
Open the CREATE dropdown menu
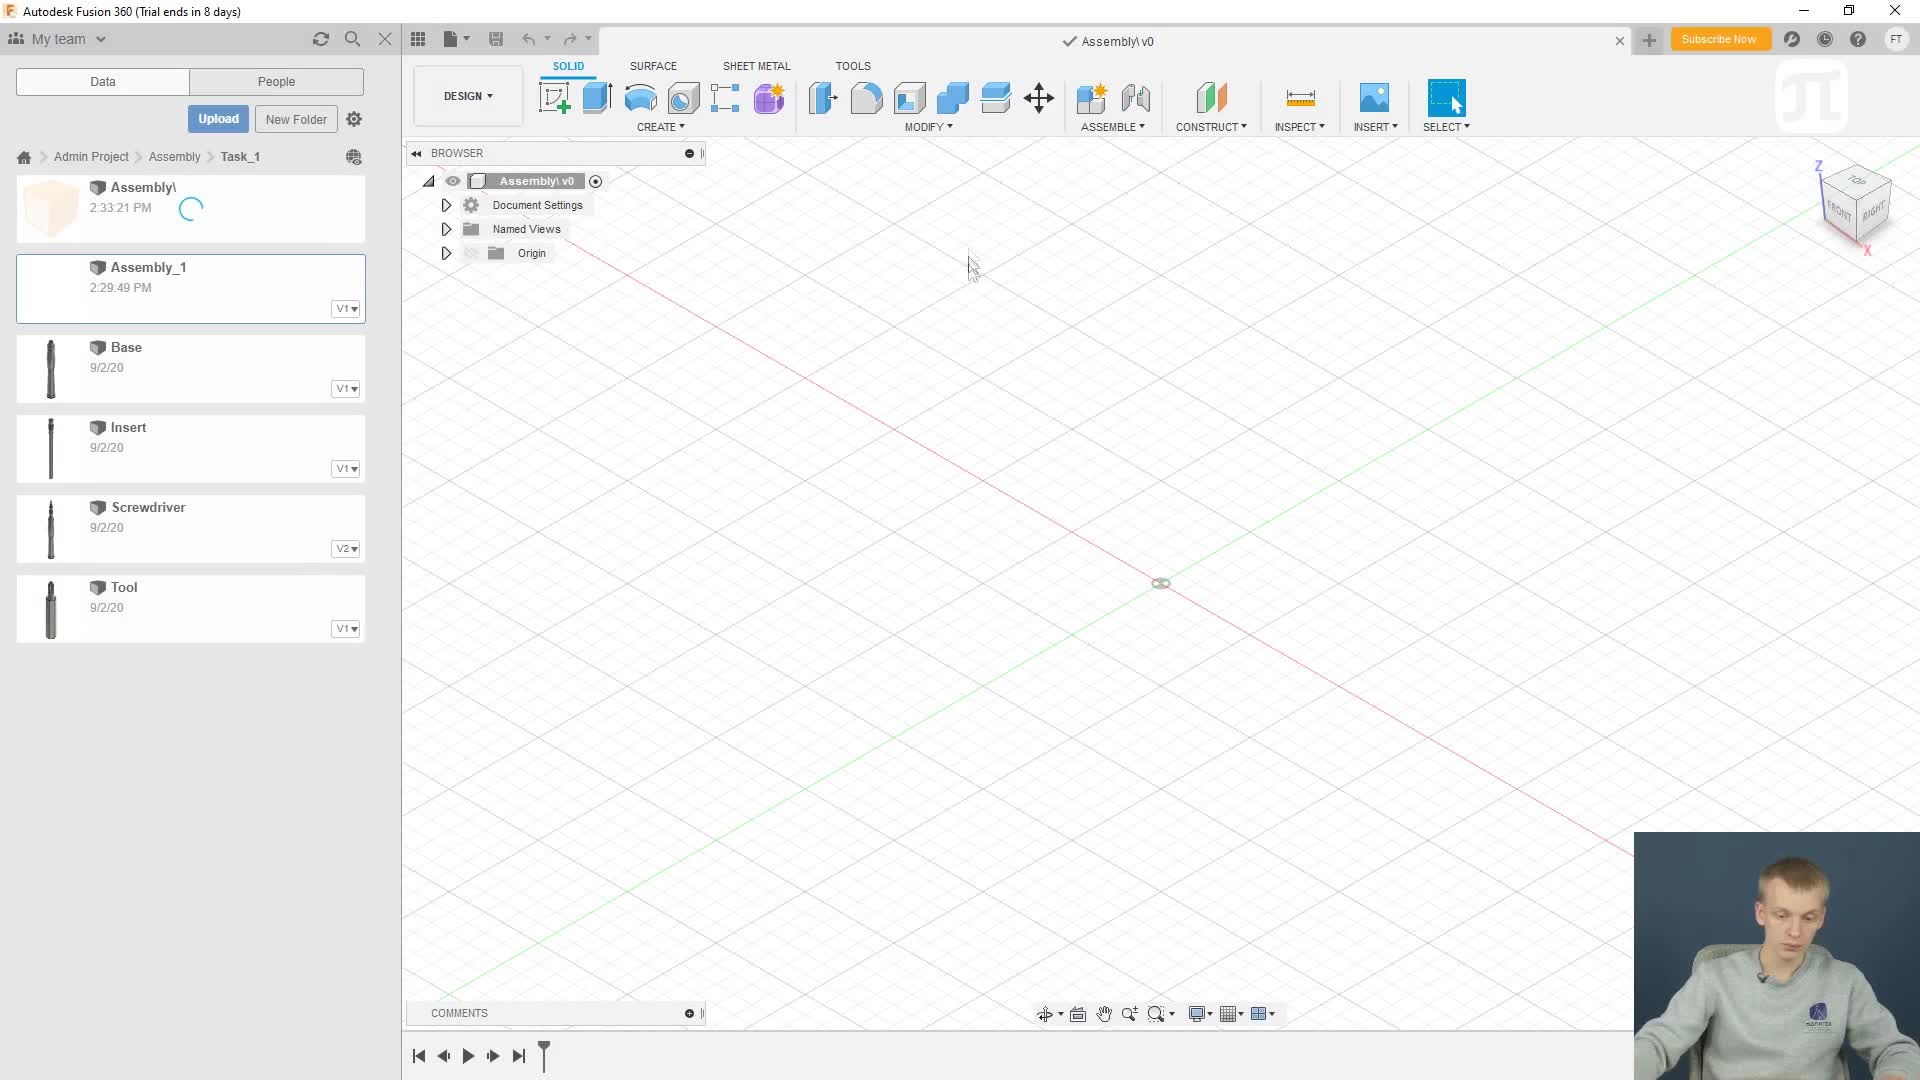click(x=661, y=127)
